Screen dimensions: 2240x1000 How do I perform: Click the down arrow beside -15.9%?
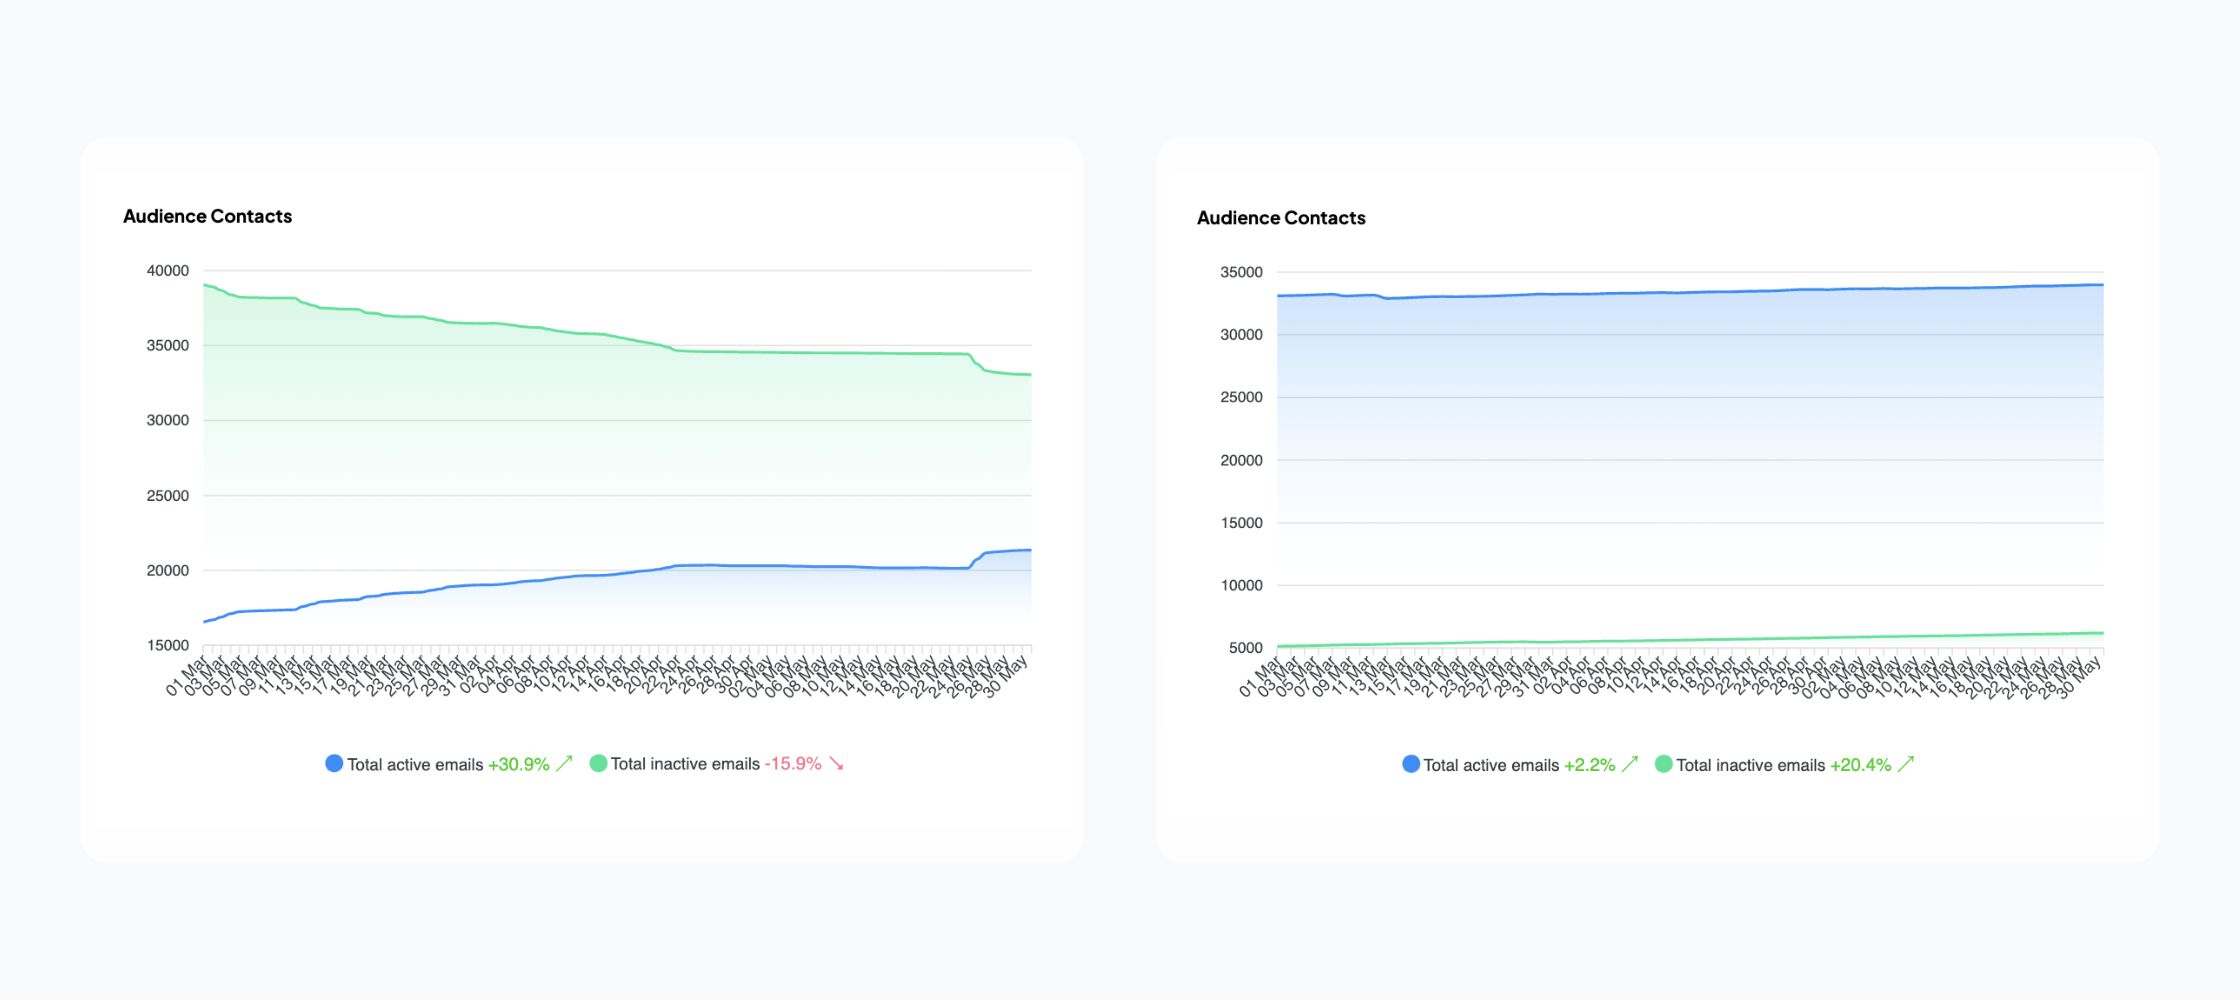[836, 764]
